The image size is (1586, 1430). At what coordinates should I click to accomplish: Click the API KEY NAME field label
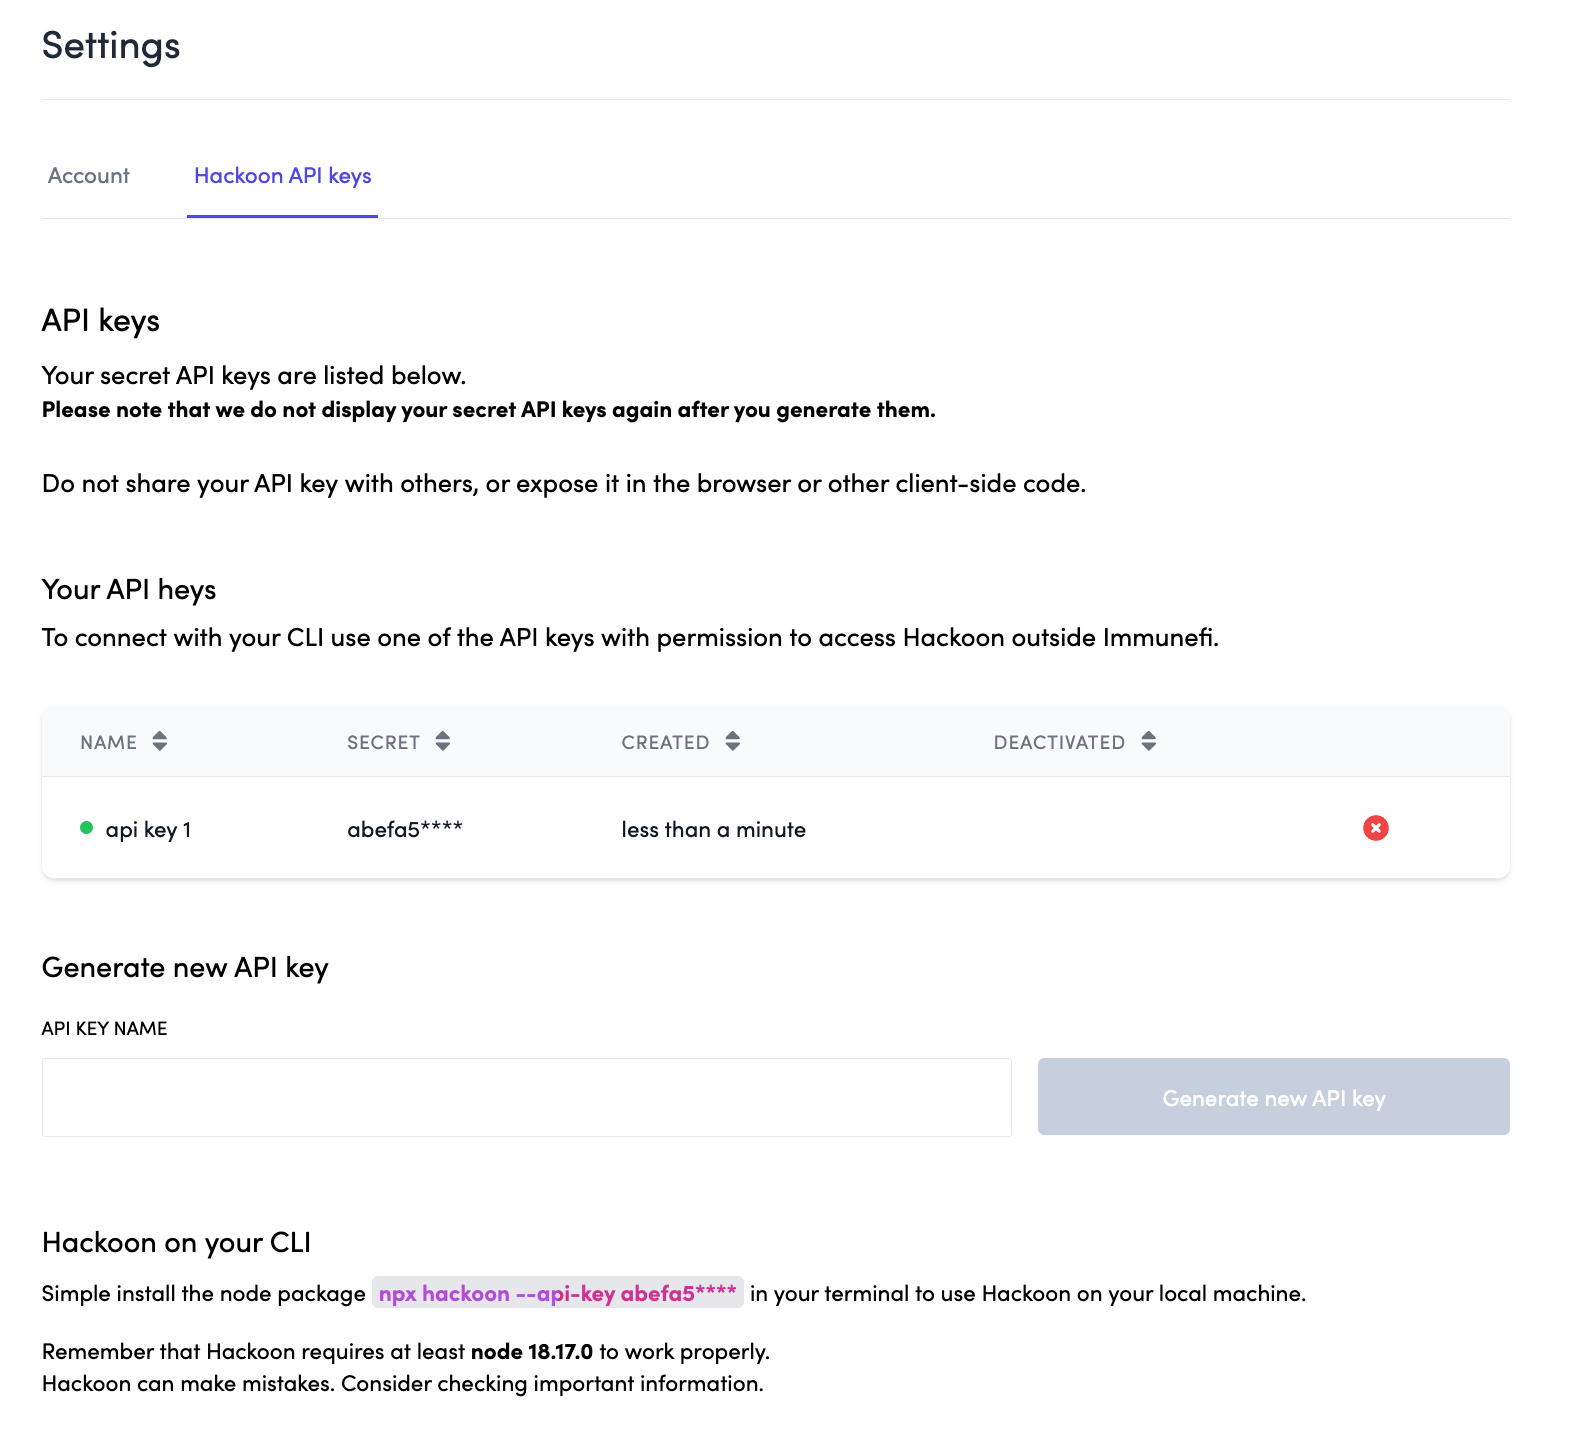point(105,1028)
